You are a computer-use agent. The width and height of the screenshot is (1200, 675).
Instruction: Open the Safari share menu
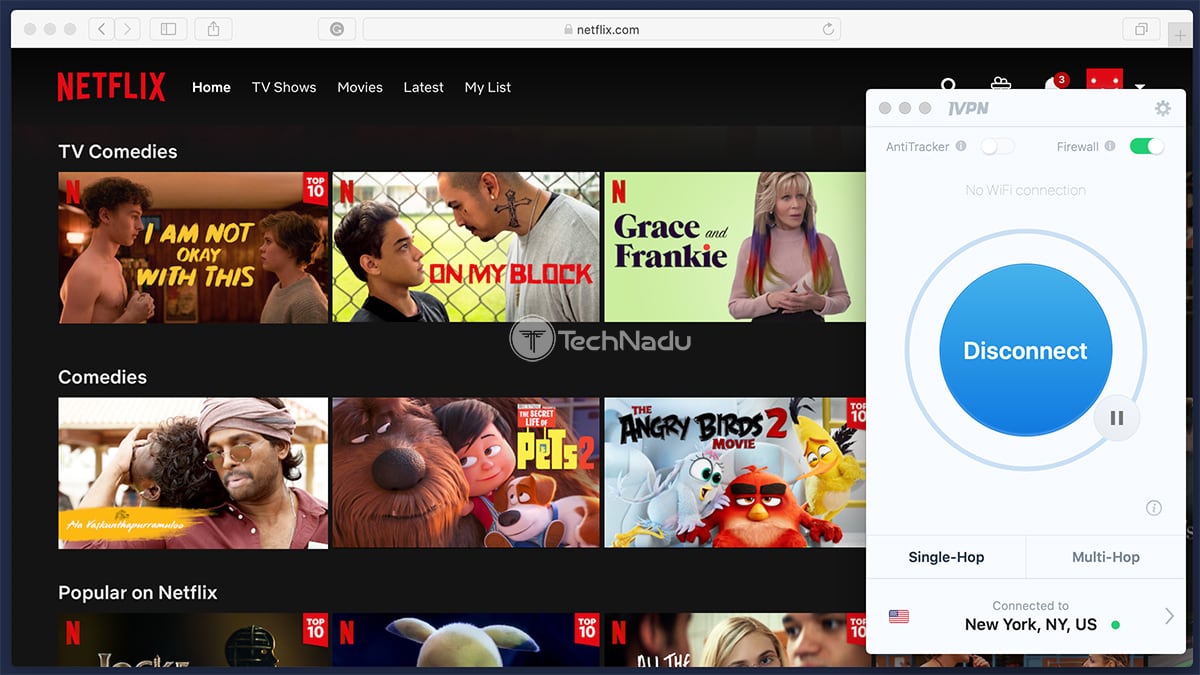pyautogui.click(x=213, y=29)
